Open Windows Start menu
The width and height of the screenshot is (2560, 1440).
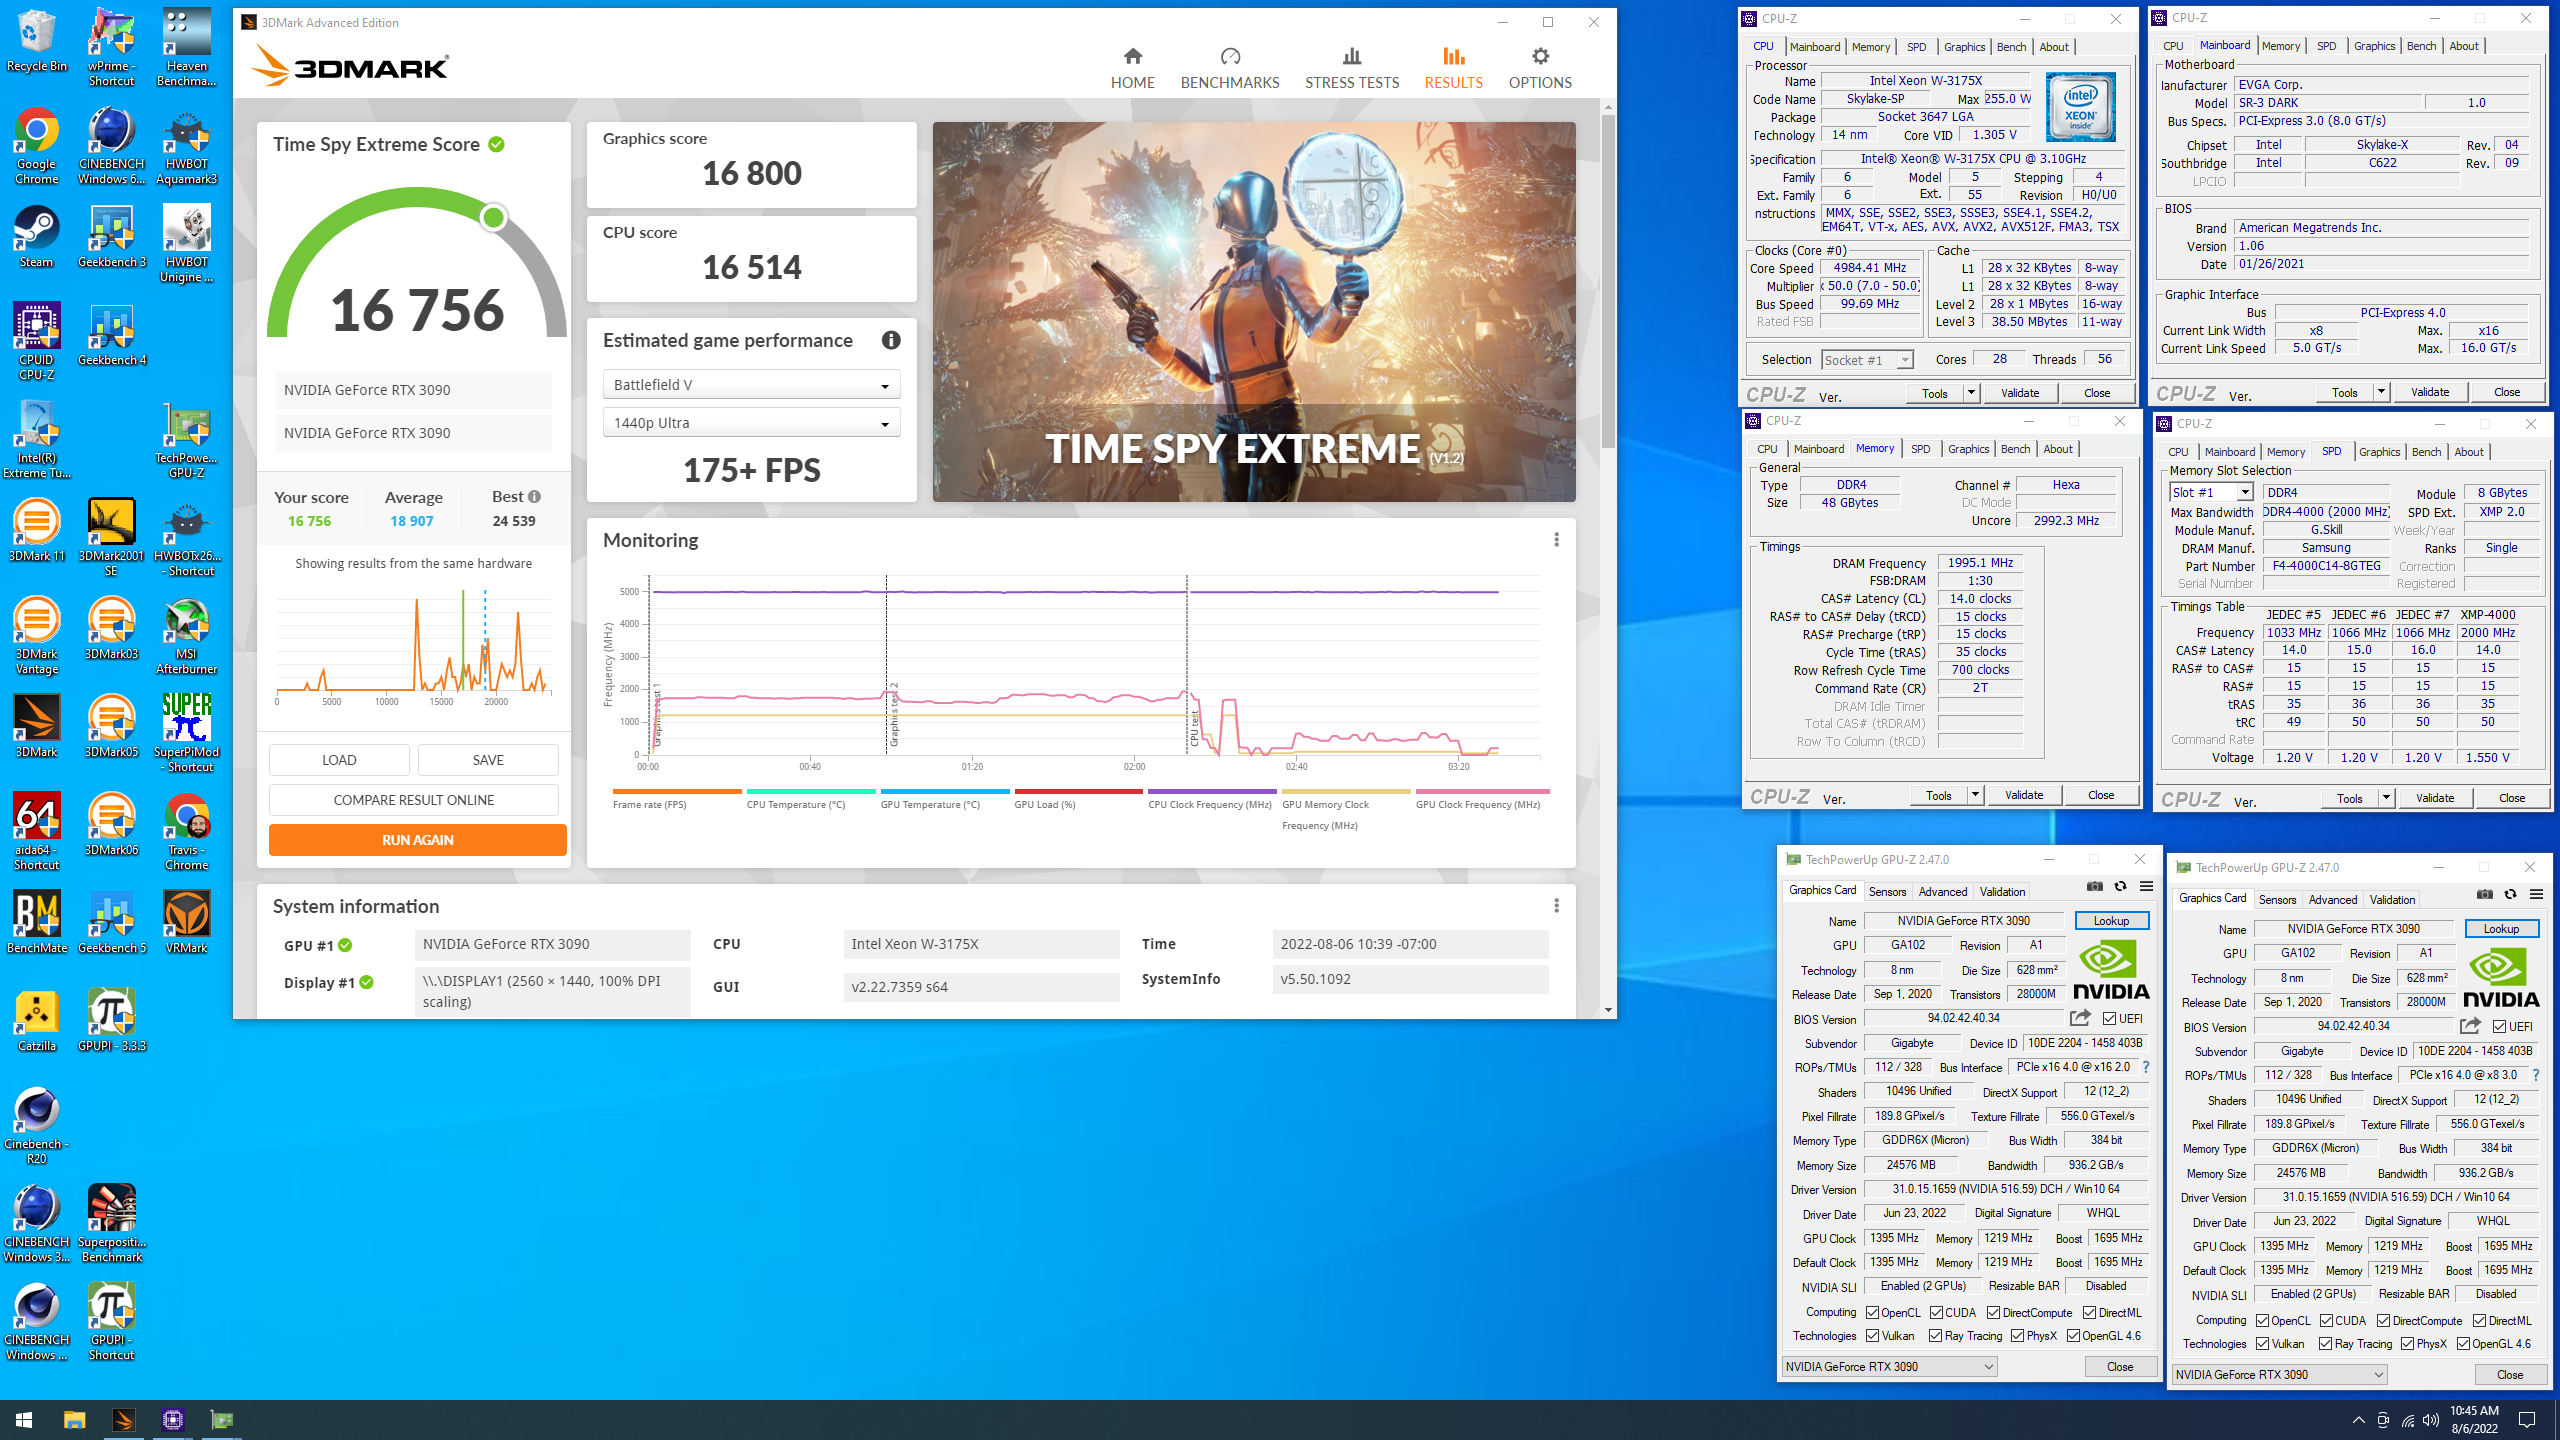click(x=24, y=1420)
